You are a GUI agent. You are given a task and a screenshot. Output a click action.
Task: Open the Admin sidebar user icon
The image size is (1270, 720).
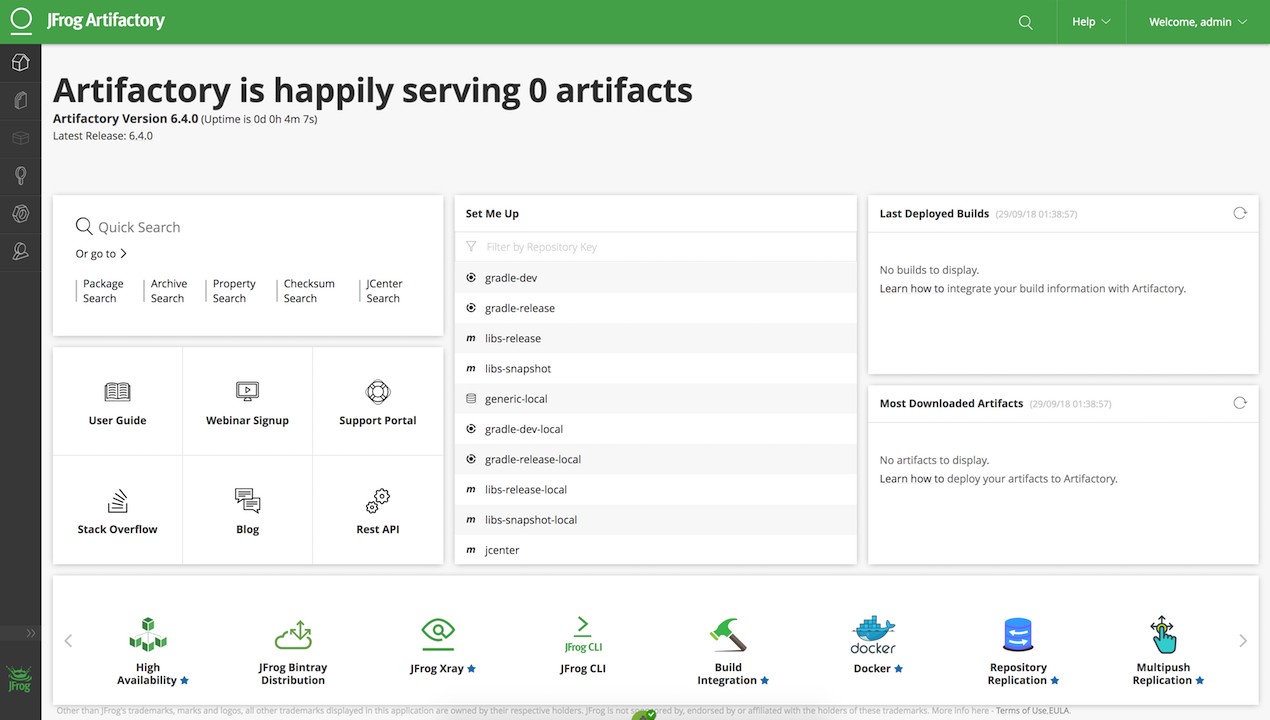coord(20,252)
